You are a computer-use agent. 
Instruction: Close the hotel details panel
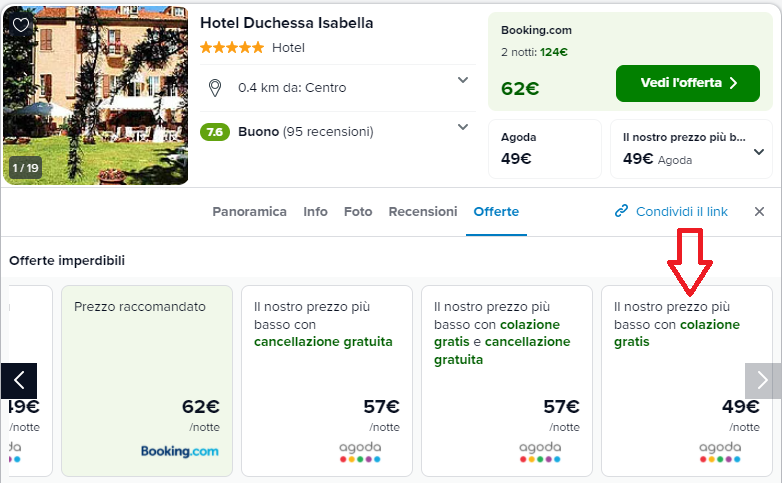759,211
